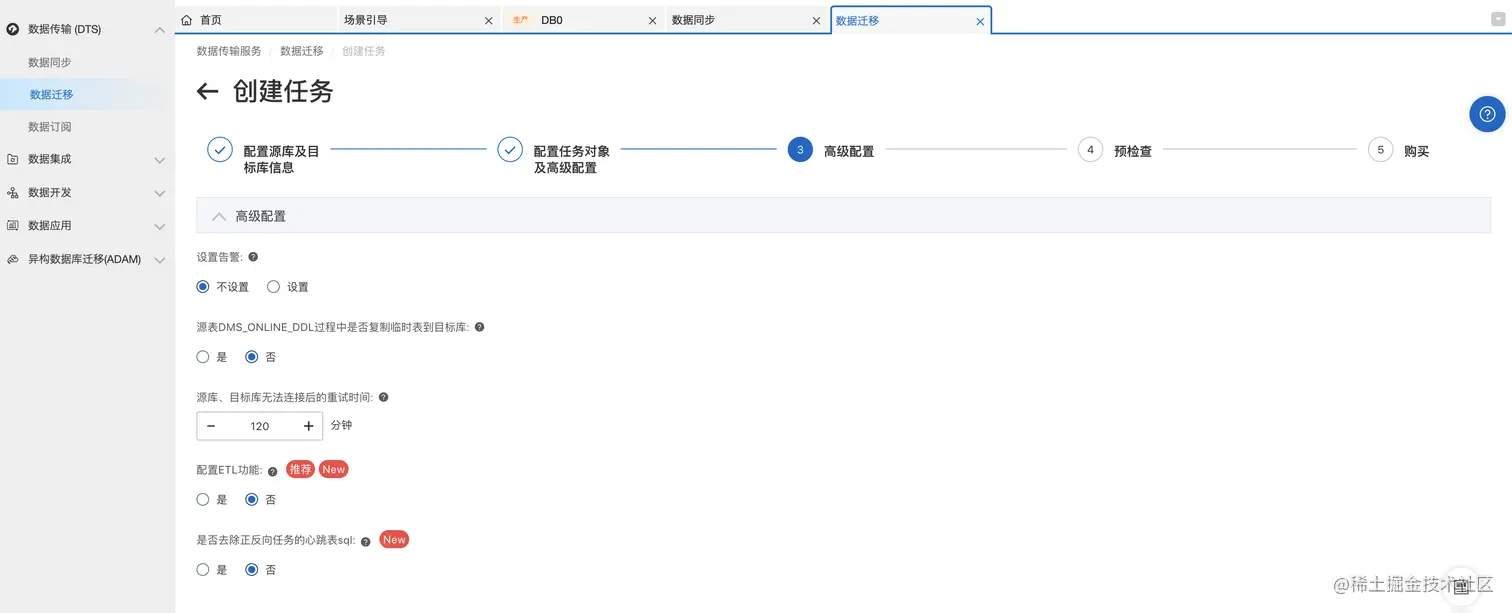Click help icon next to DMS_ONLINE_DDL setting
This screenshot has width=1512, height=613.
tap(479, 327)
